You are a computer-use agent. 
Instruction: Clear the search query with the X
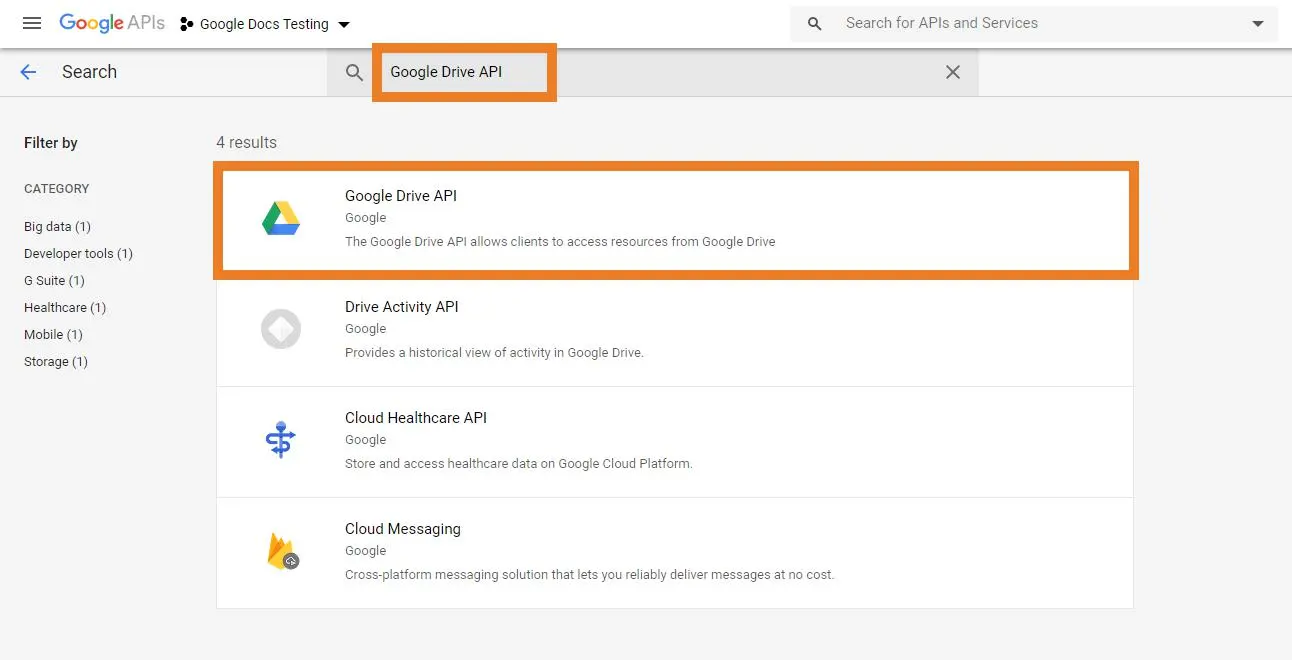[x=953, y=72]
